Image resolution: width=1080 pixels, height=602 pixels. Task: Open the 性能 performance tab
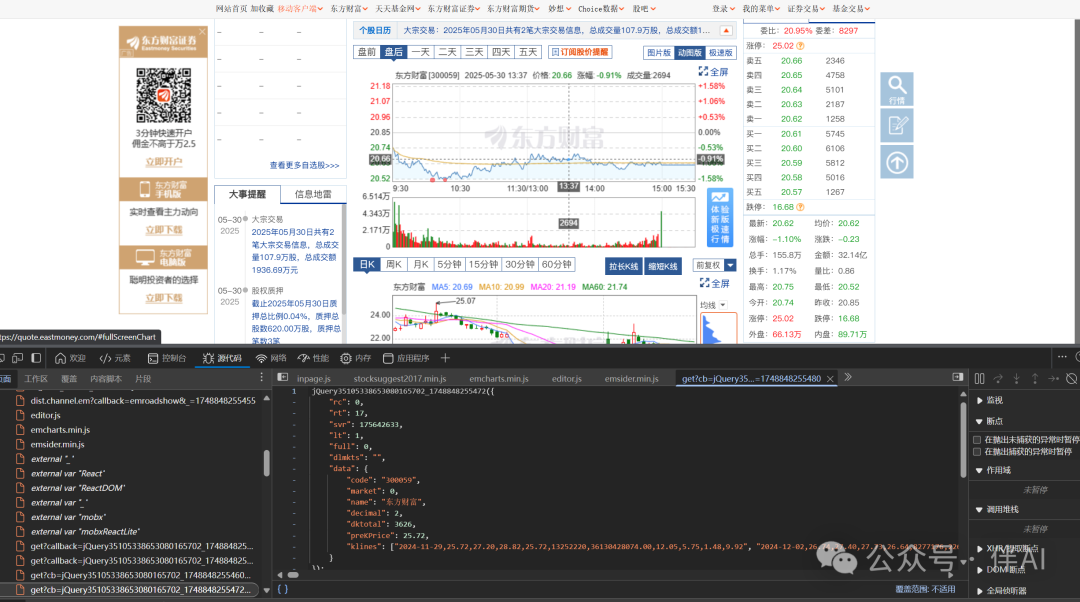pyautogui.click(x=313, y=358)
